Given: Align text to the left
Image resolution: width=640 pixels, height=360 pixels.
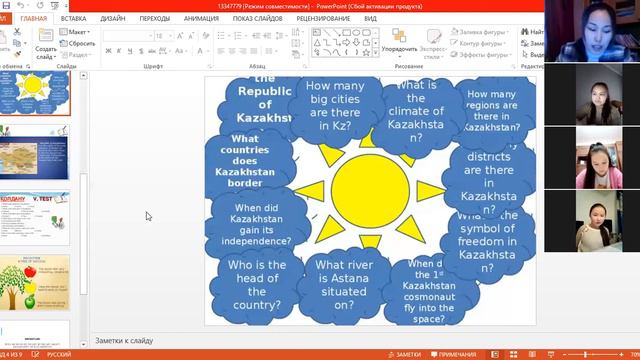Looking at the screenshot, I should 221,51.
